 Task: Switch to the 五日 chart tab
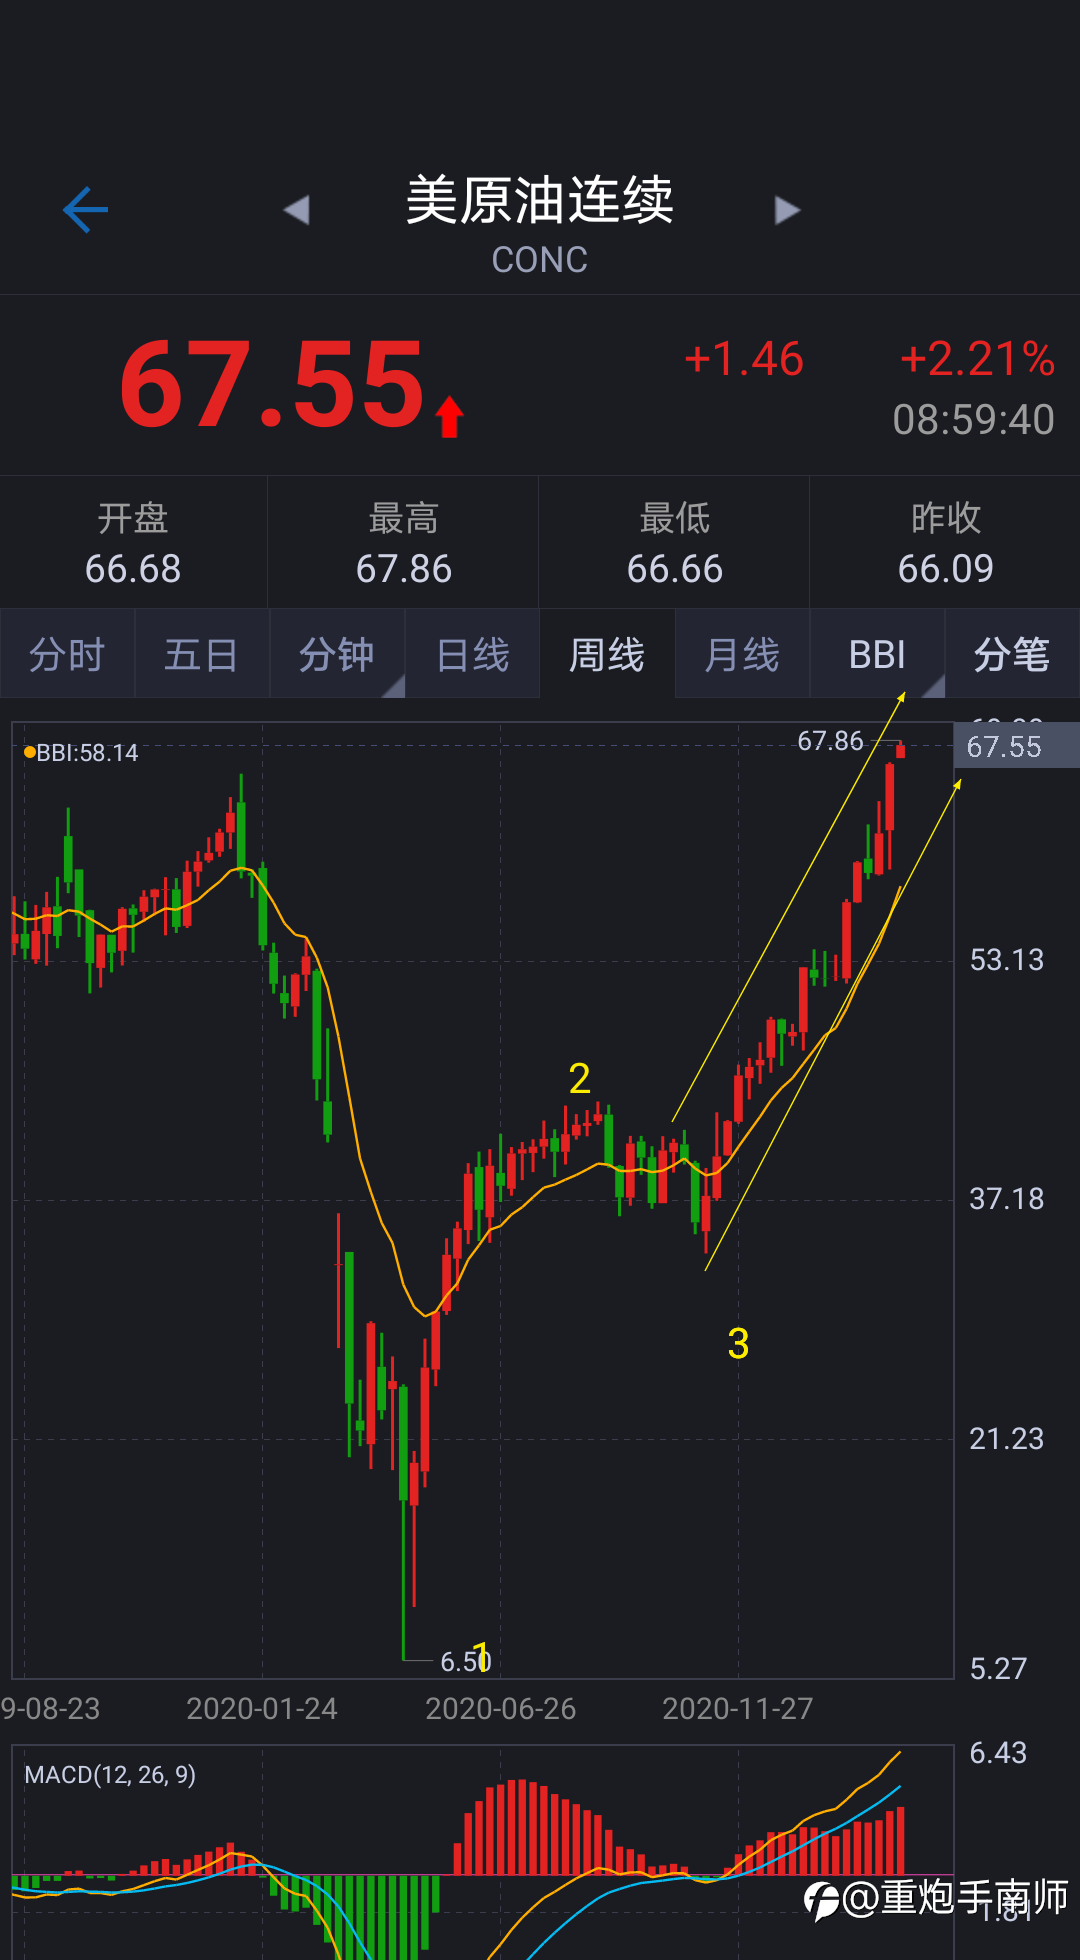(202, 655)
